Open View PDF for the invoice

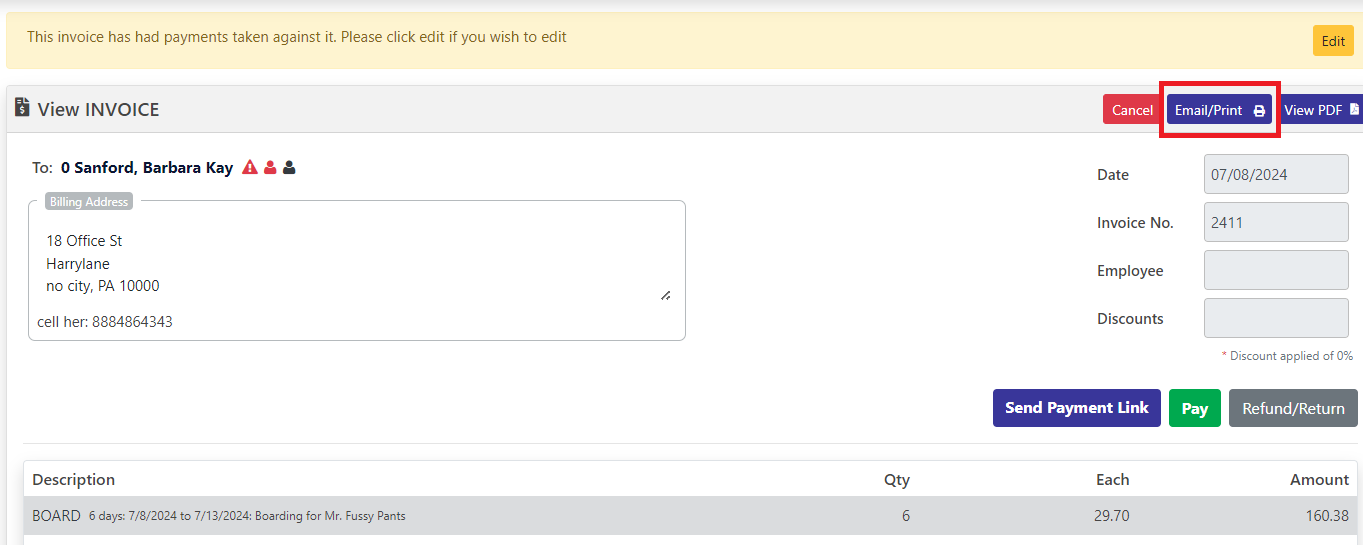1320,110
